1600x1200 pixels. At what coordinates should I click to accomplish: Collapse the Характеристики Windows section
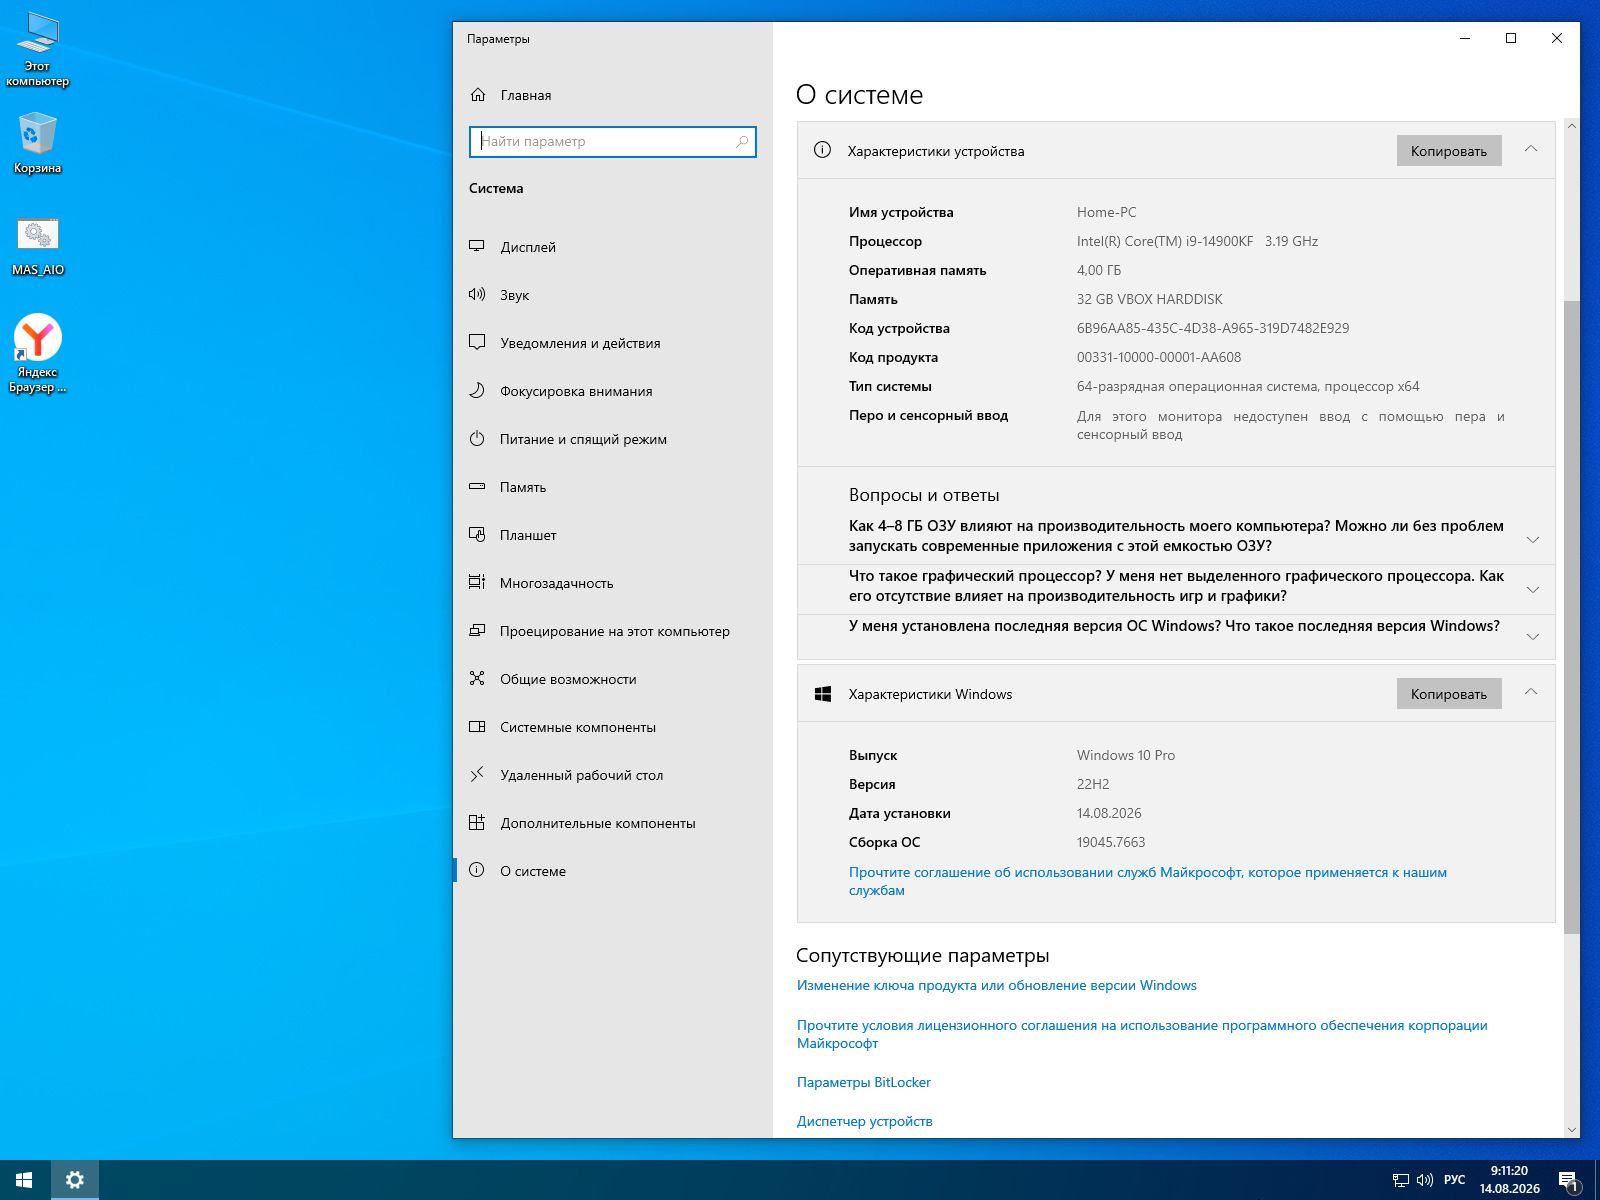[1530, 692]
